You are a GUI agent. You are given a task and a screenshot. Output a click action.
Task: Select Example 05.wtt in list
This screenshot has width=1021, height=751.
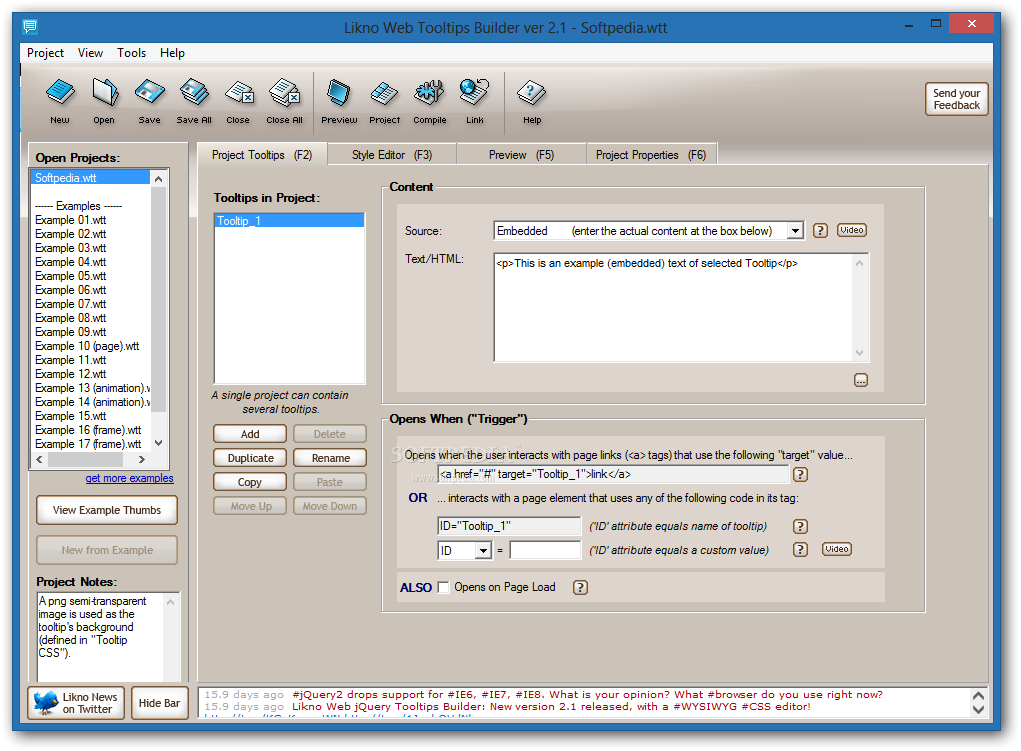pos(70,276)
